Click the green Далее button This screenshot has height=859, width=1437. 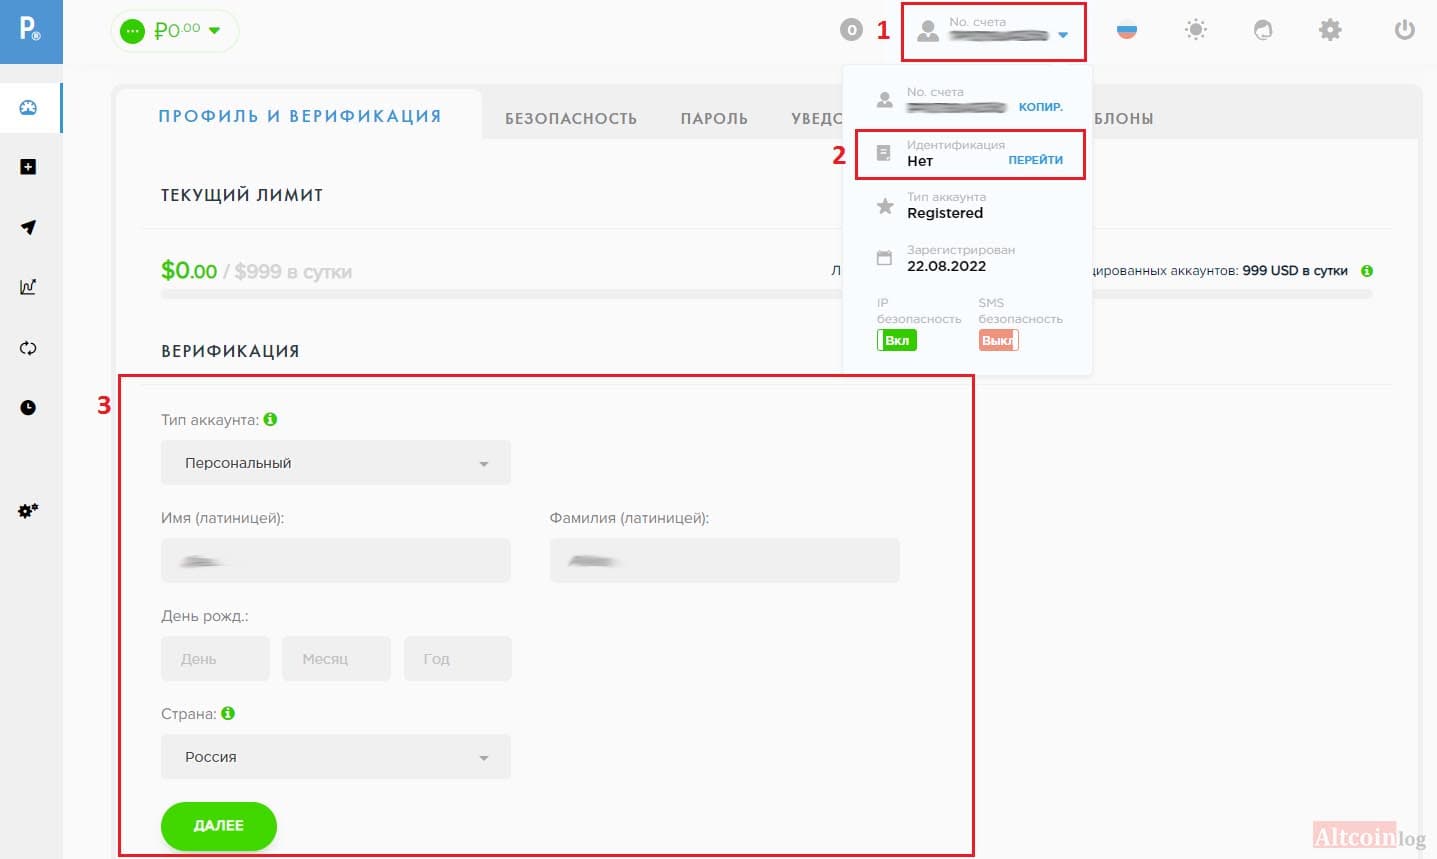[x=219, y=826]
